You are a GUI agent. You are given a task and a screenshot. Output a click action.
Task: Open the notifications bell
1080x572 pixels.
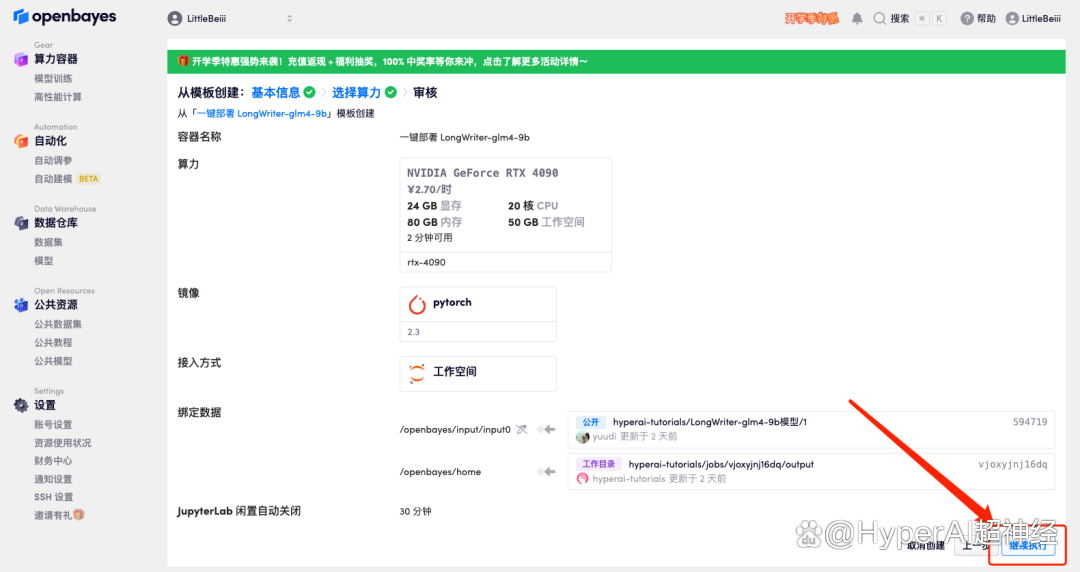(857, 19)
